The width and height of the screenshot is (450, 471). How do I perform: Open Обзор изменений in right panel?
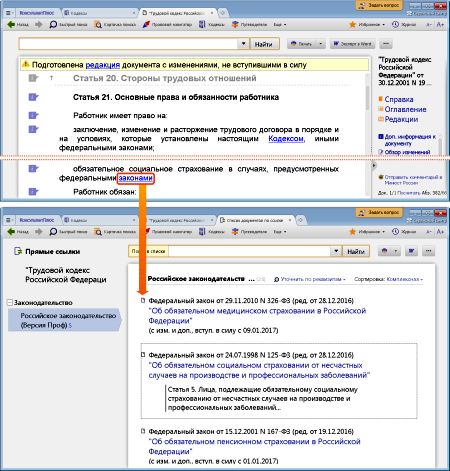pos(407,152)
